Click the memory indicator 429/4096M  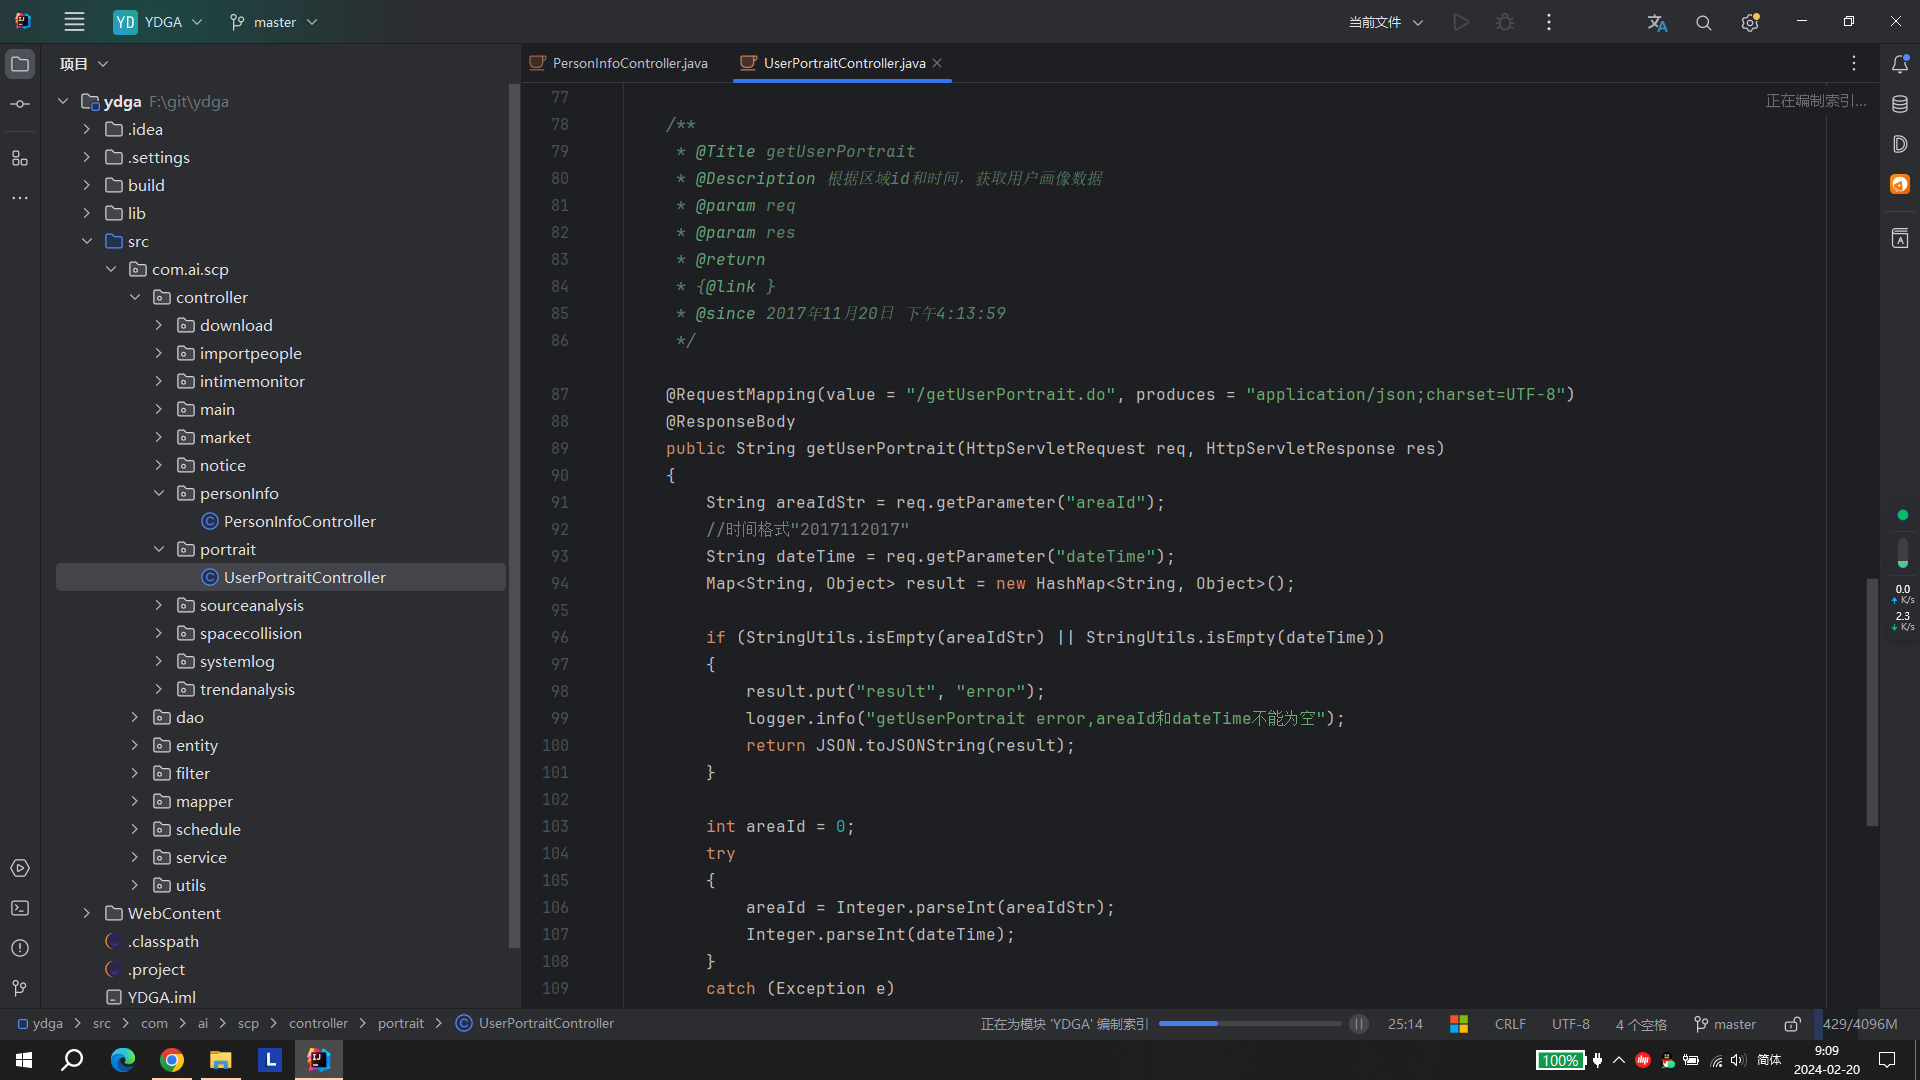[x=1859, y=1024]
